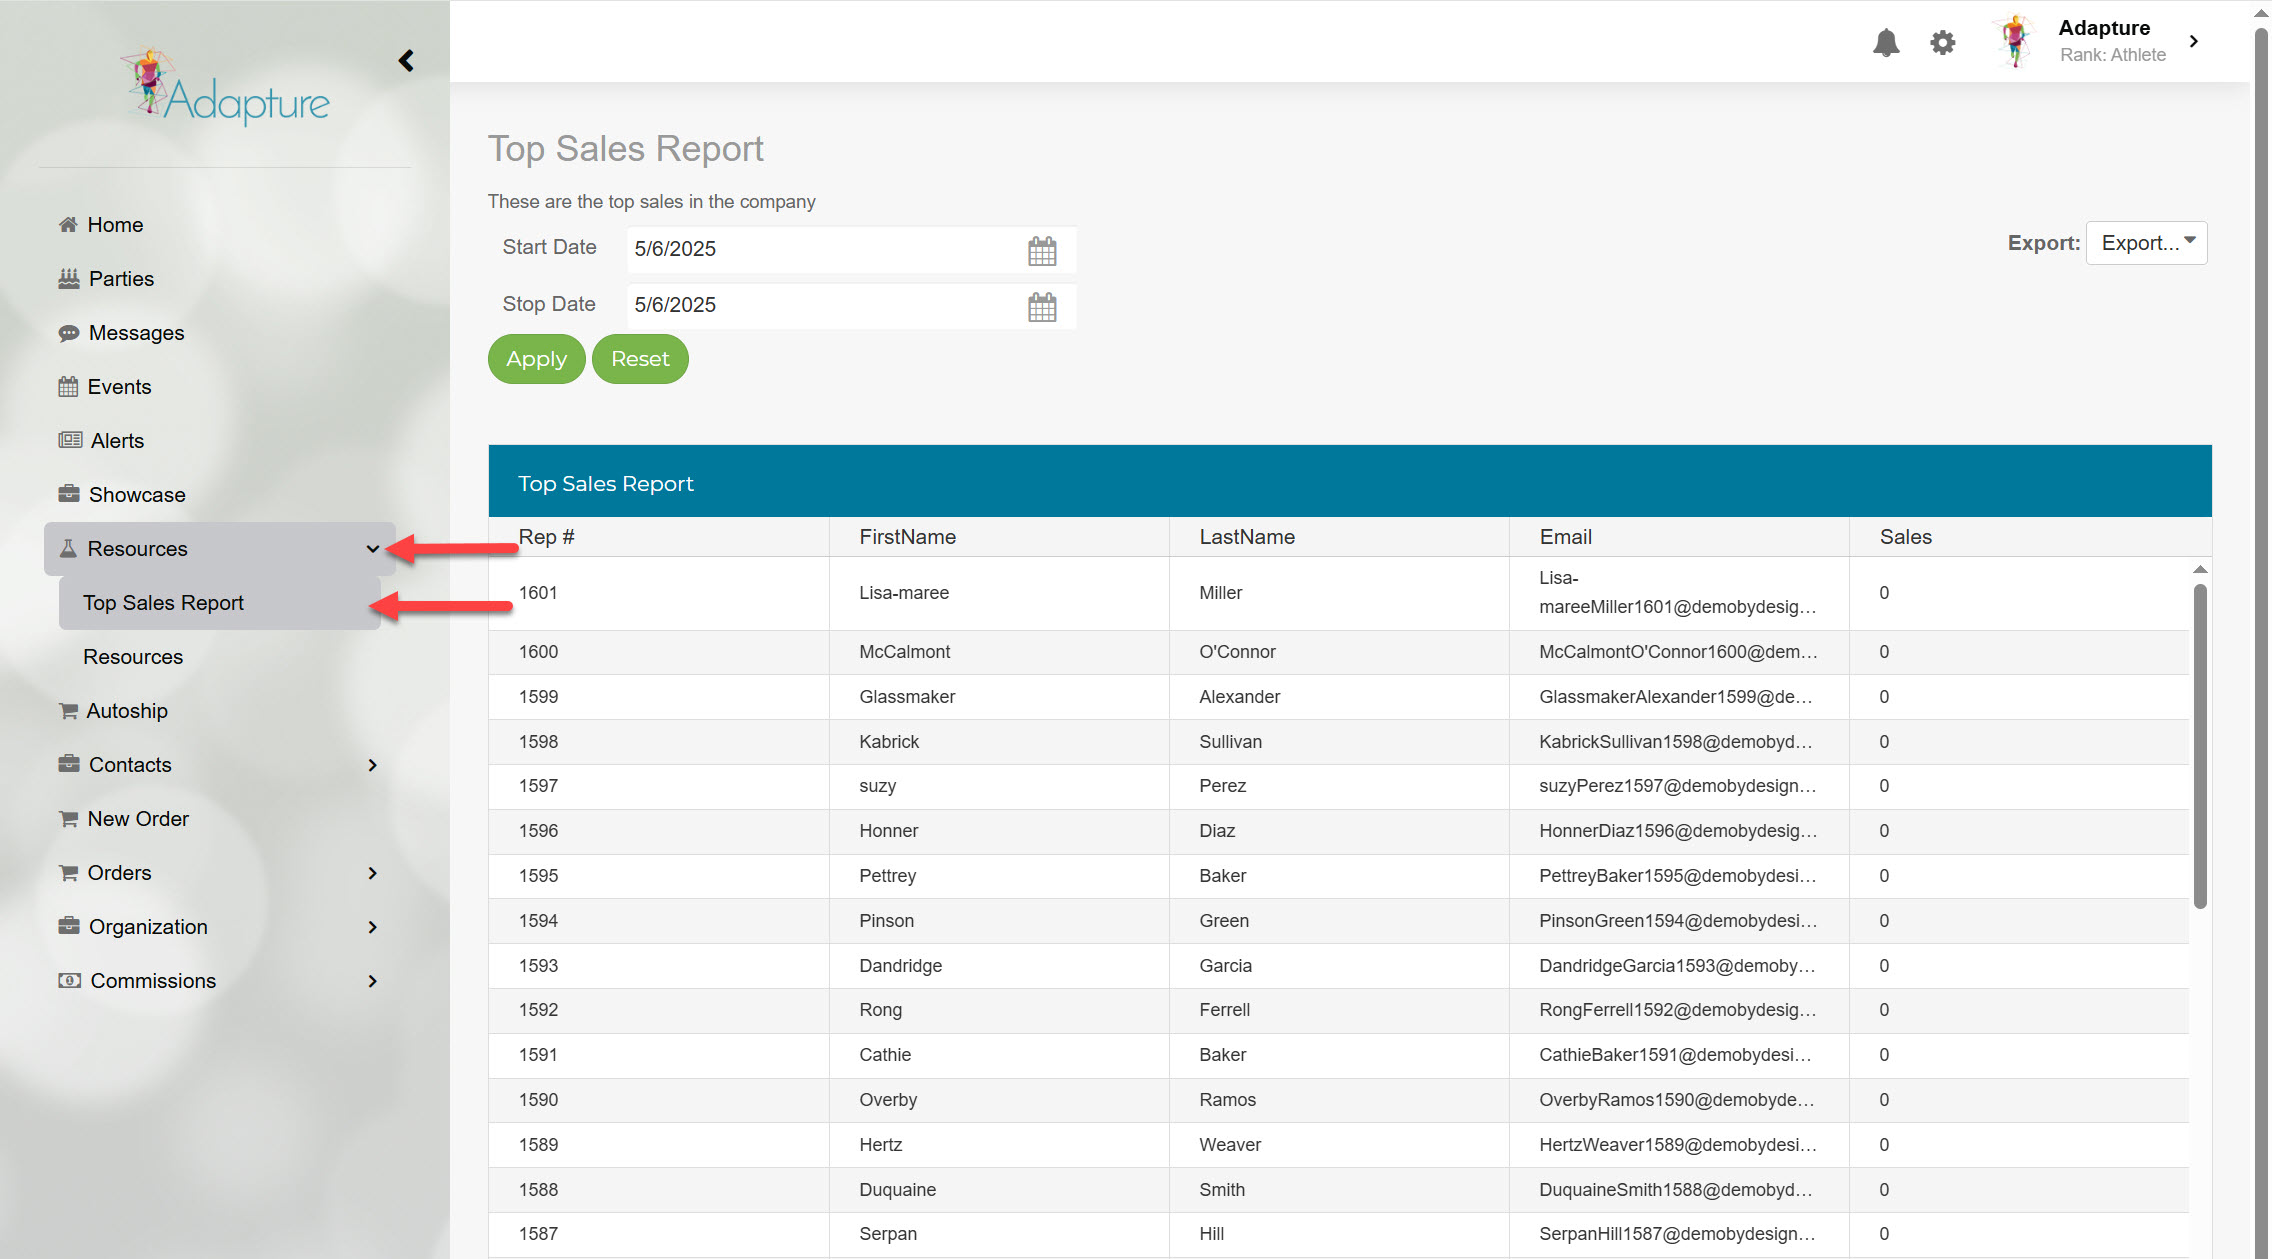Open the settings gear icon

click(1942, 42)
